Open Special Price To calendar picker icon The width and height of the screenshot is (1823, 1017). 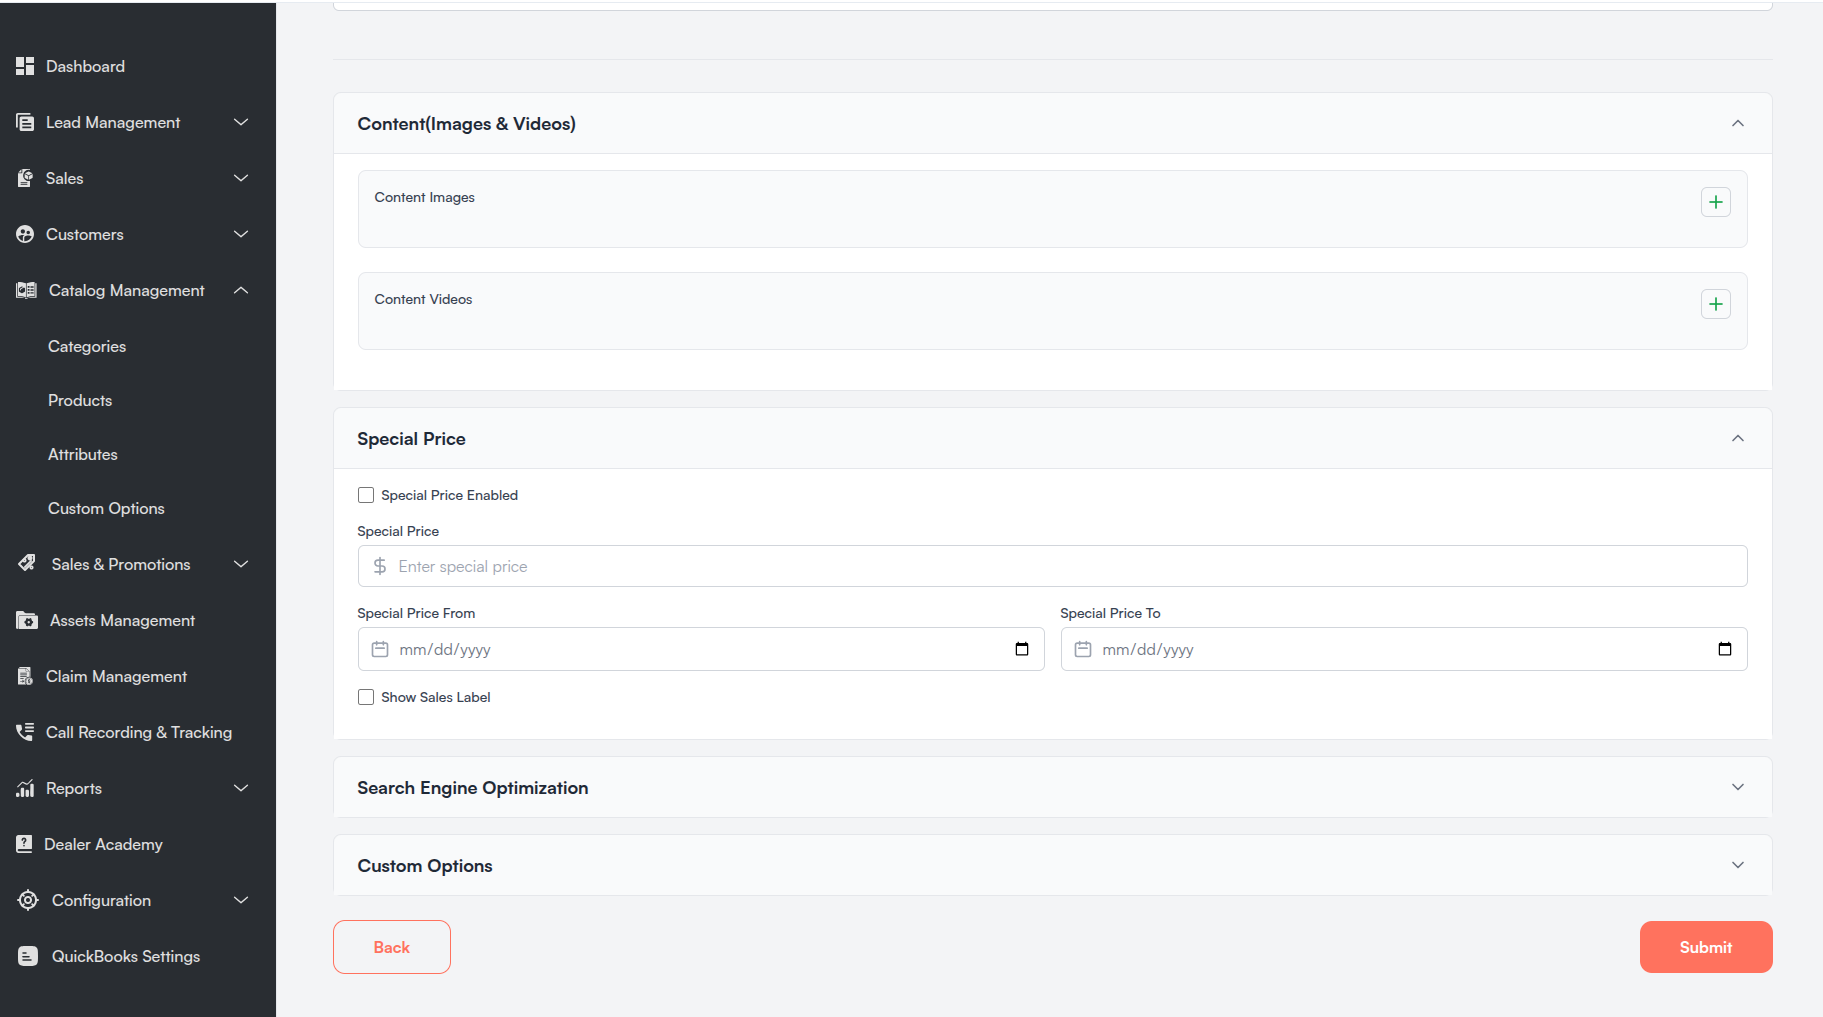[x=1725, y=649]
